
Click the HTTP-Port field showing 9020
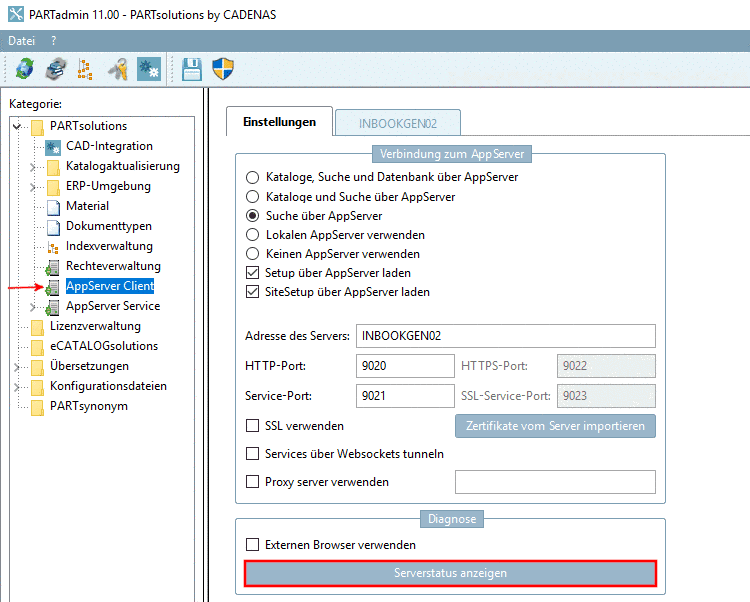[x=405, y=366]
